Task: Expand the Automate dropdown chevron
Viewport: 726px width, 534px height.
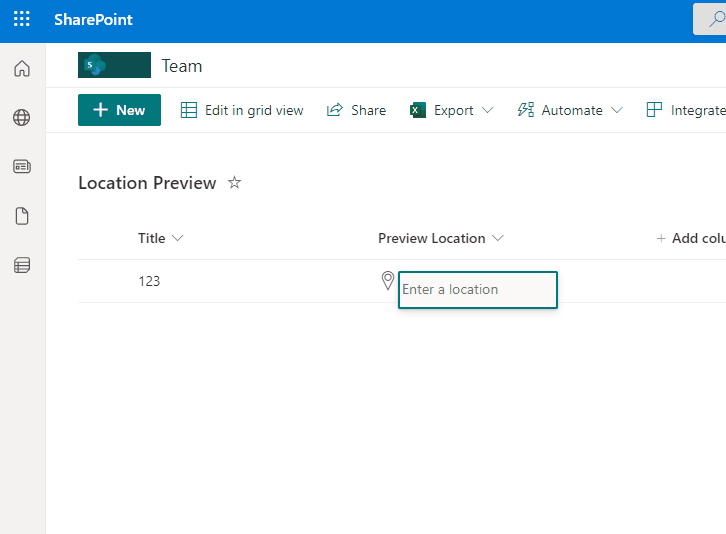Action: [x=617, y=110]
